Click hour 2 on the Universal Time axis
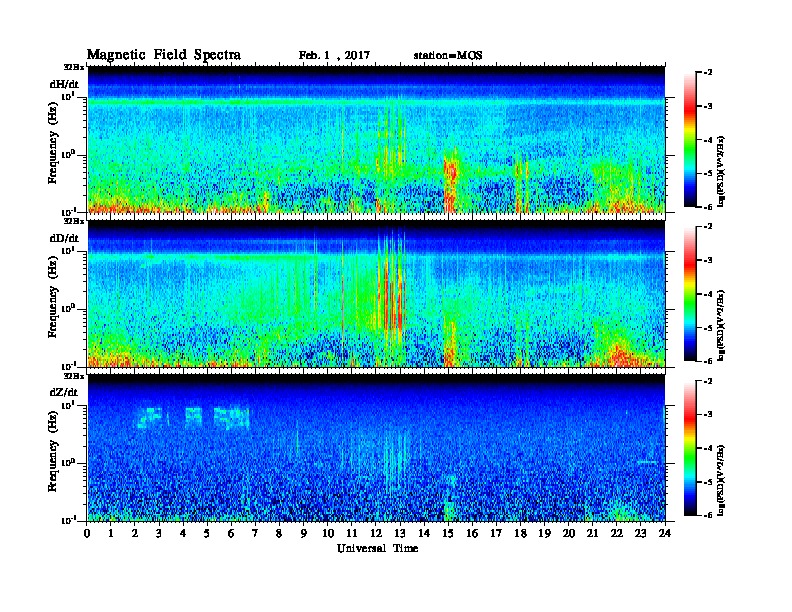 [x=135, y=533]
